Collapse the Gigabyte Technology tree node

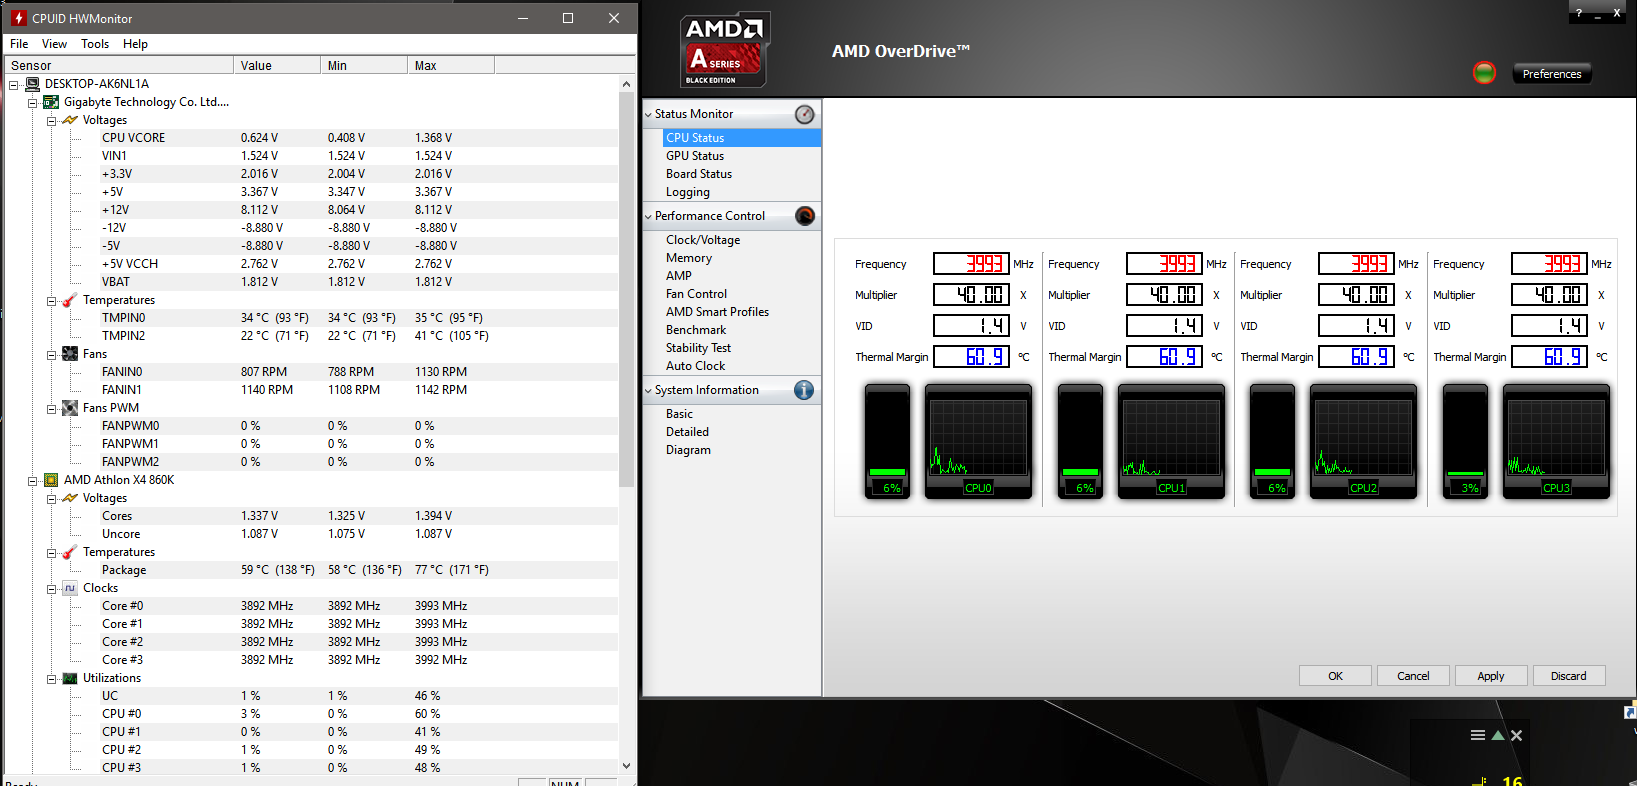coord(33,102)
